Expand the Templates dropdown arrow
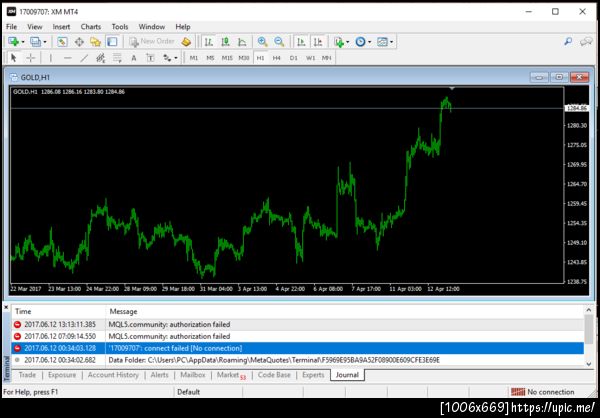 pyautogui.click(x=391, y=42)
